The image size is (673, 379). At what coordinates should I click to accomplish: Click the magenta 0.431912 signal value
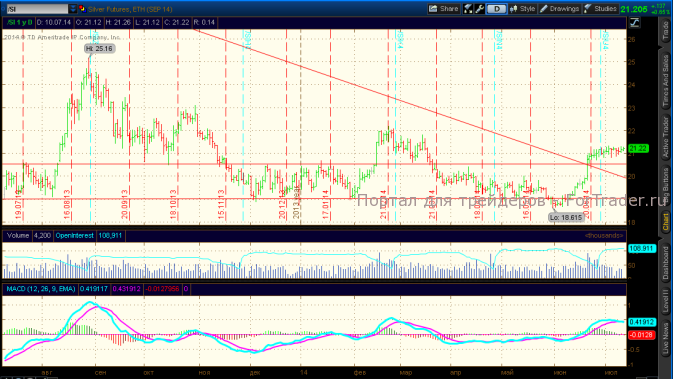pyautogui.click(x=126, y=289)
